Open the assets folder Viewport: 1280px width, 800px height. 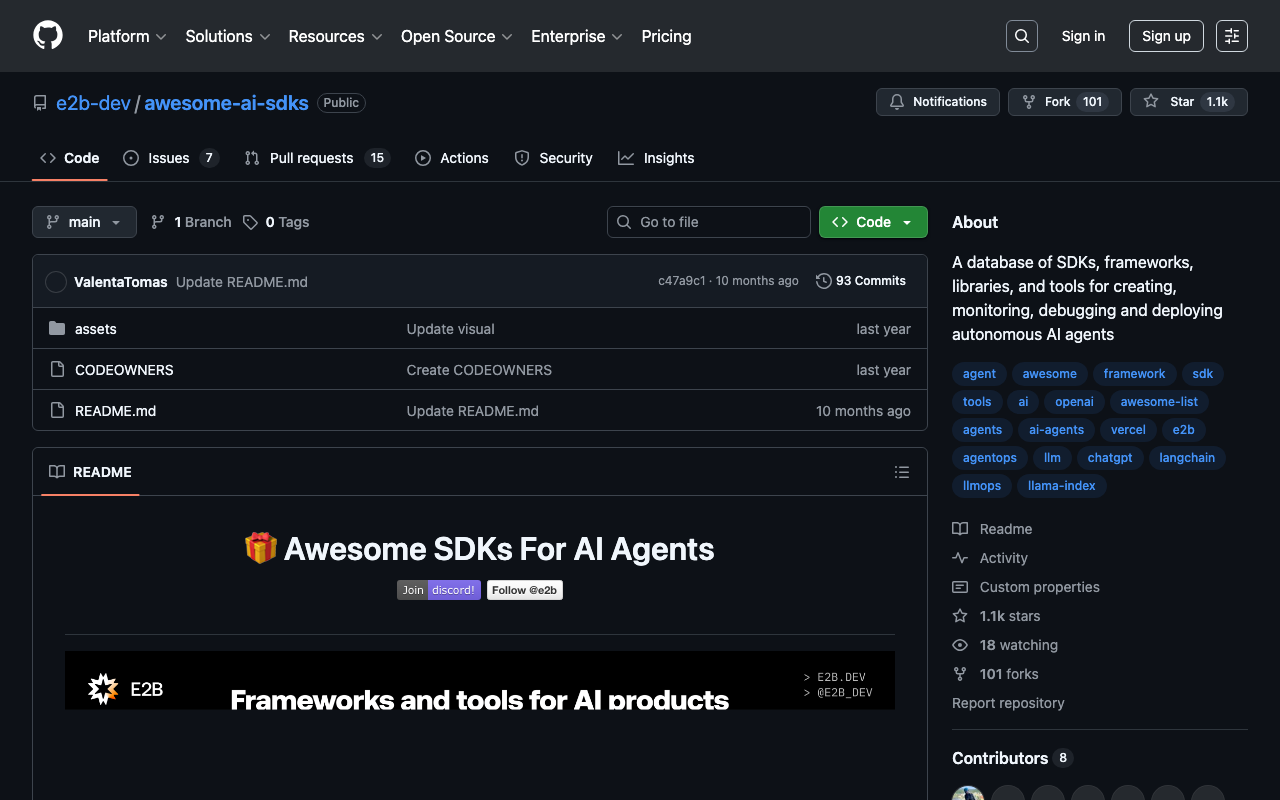coord(96,329)
